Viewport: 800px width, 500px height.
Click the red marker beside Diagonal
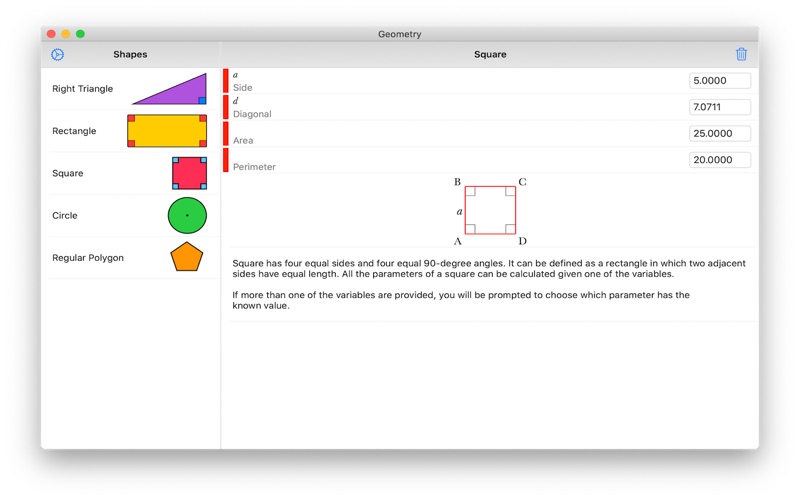coord(226,107)
